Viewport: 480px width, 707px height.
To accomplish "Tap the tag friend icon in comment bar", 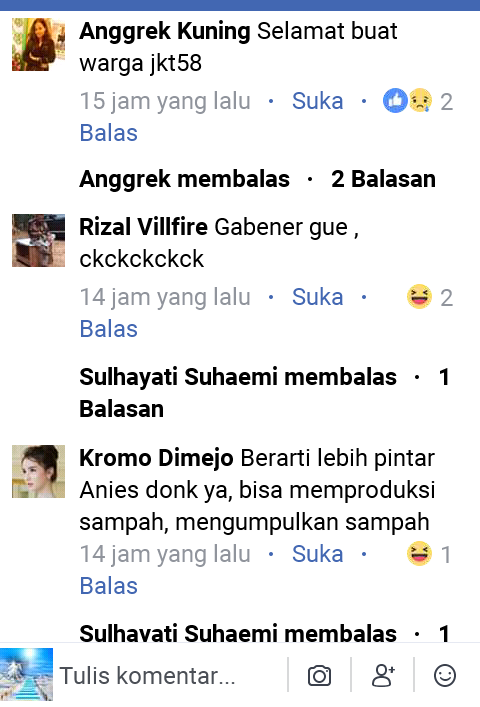I will [383, 675].
